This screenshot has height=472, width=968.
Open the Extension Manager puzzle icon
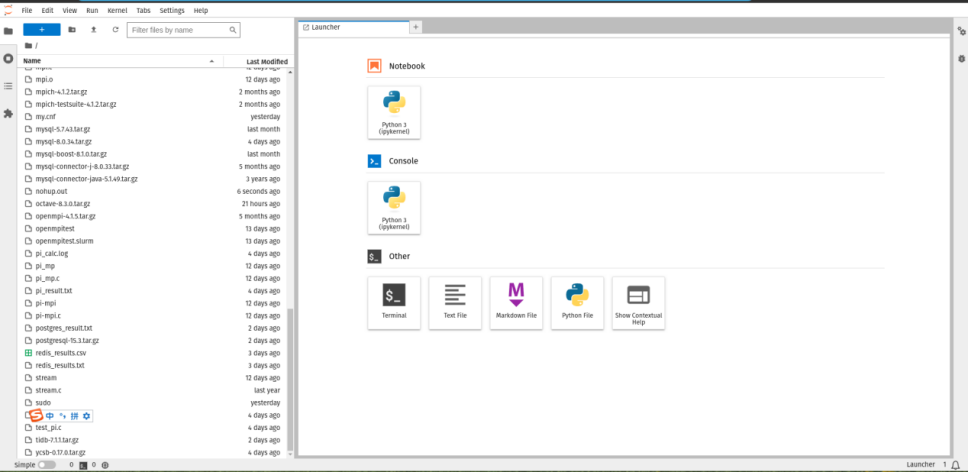click(x=8, y=114)
